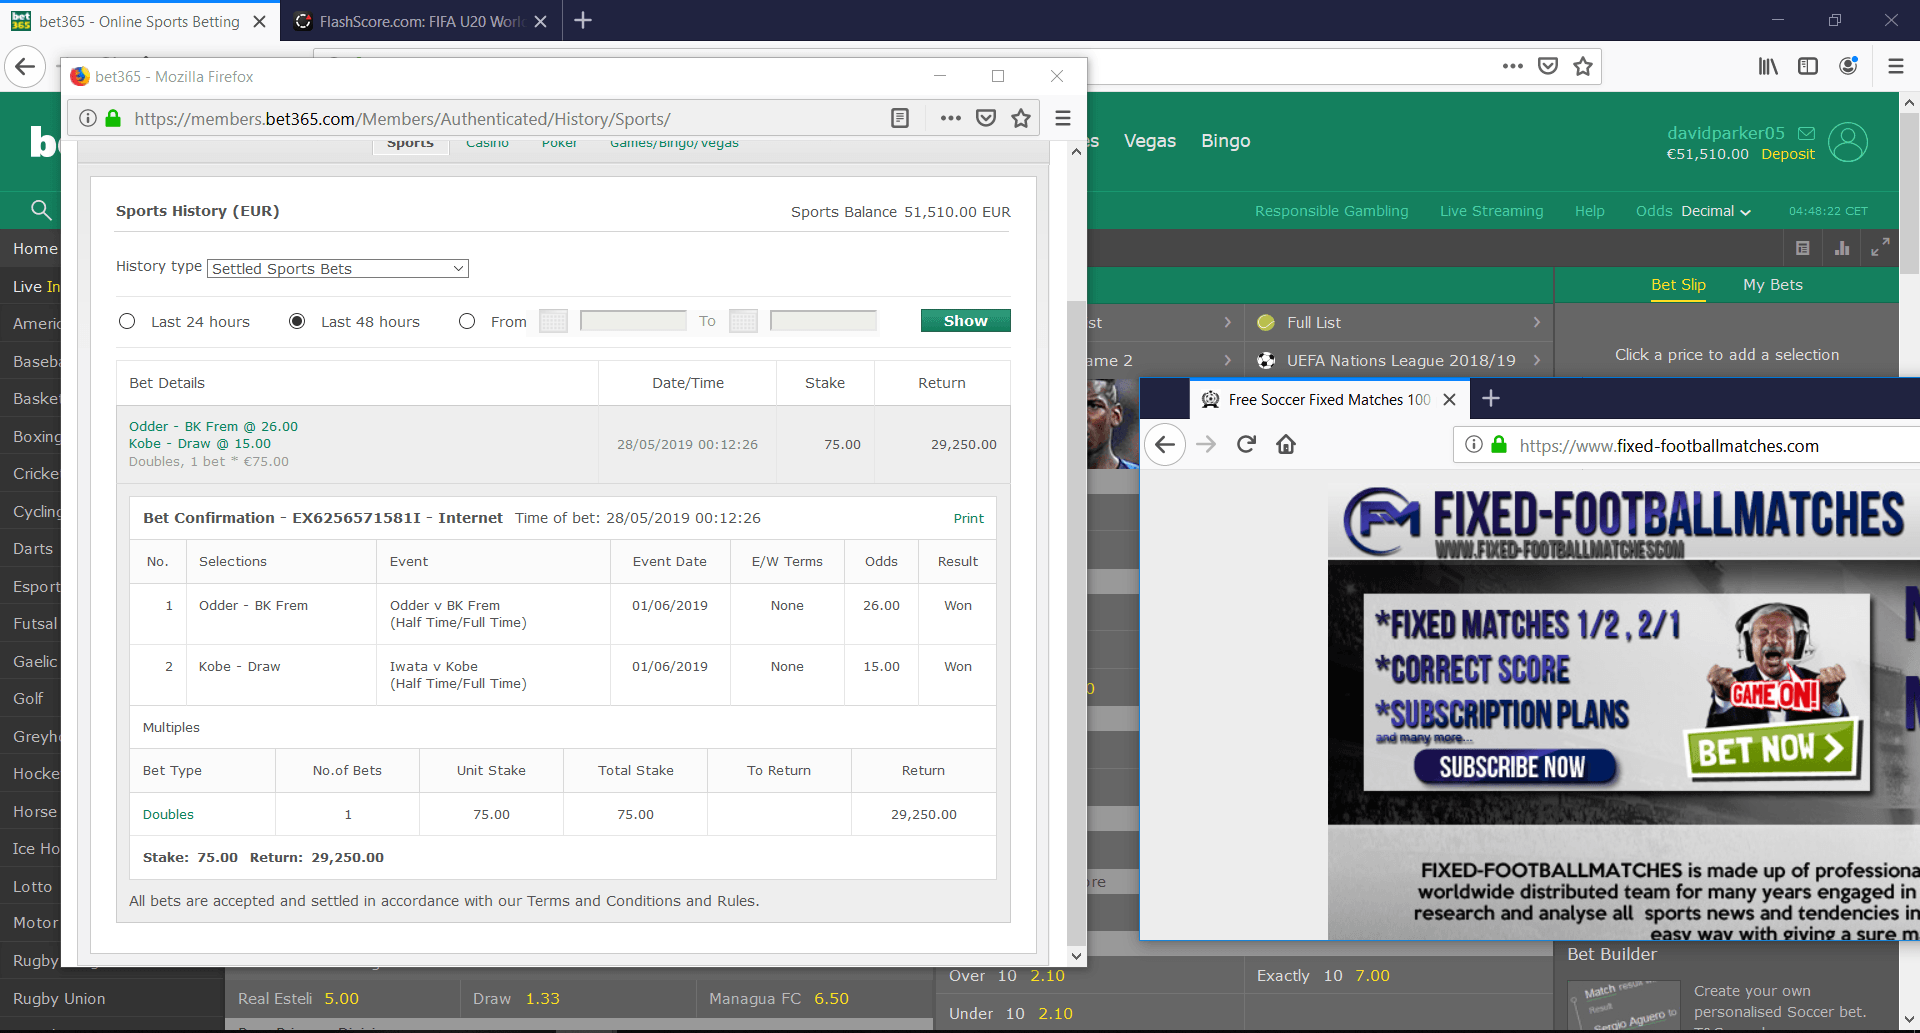Screen dimensions: 1920x1033
Task: Open new tab plus in main Firefox window
Action: coord(584,20)
